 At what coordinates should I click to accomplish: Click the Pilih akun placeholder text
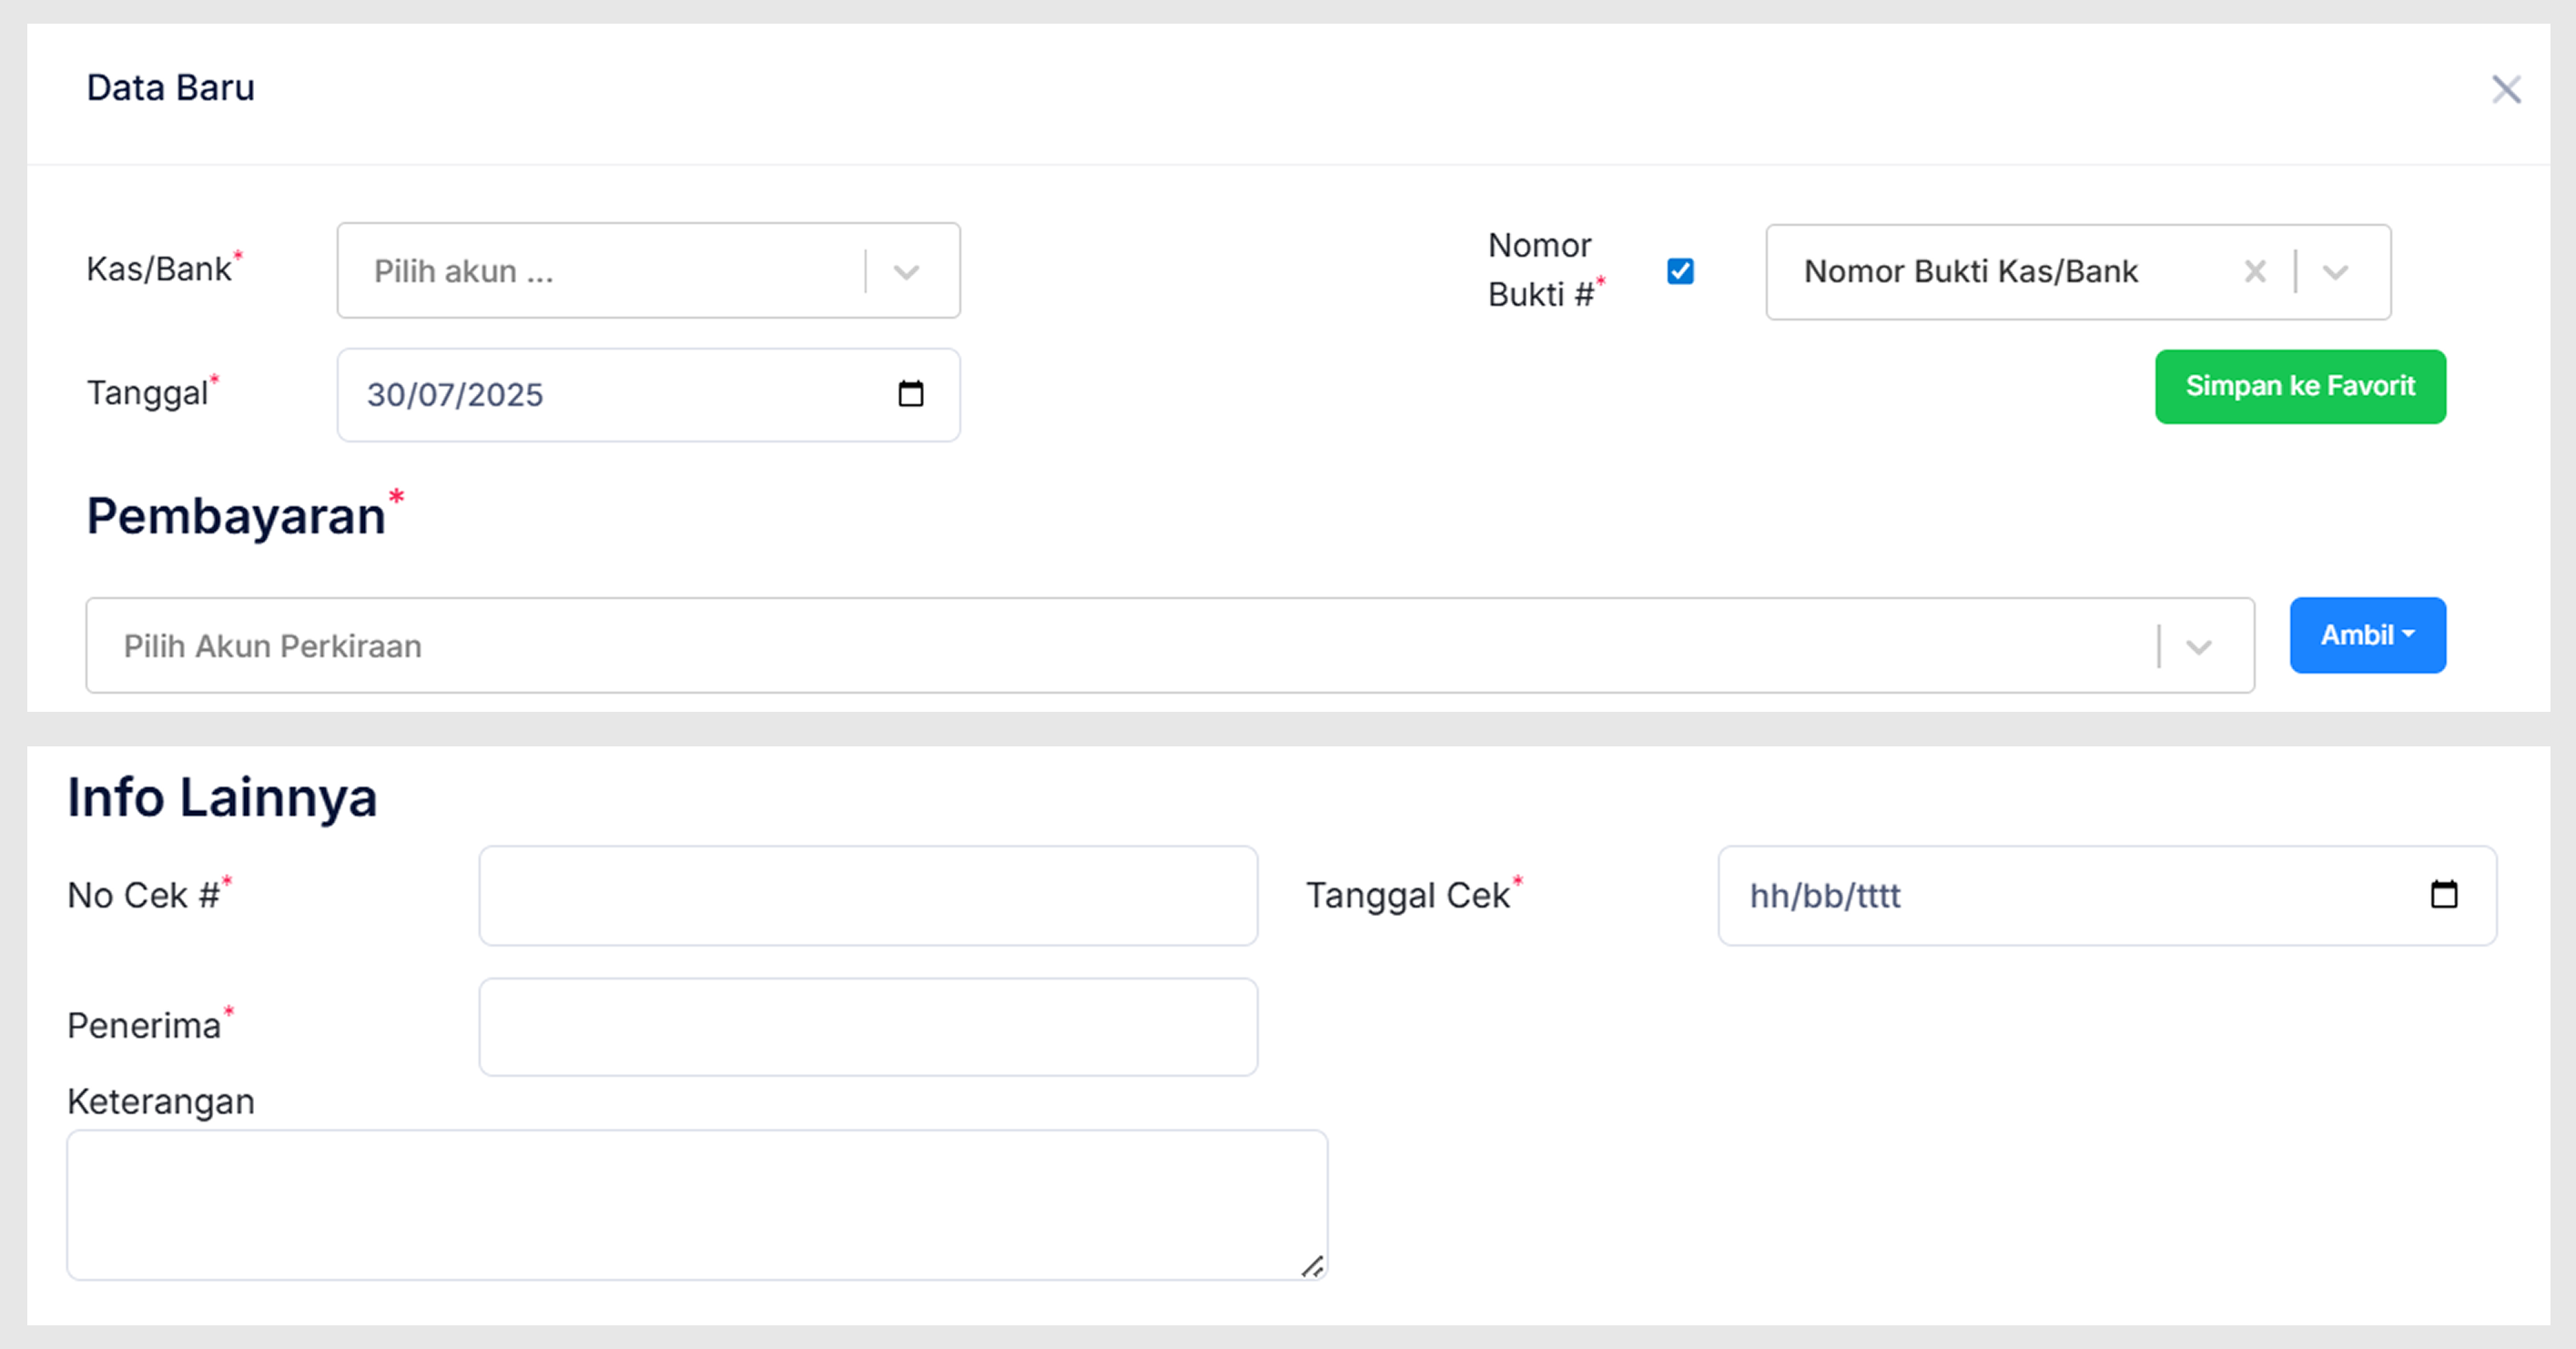pos(463,272)
